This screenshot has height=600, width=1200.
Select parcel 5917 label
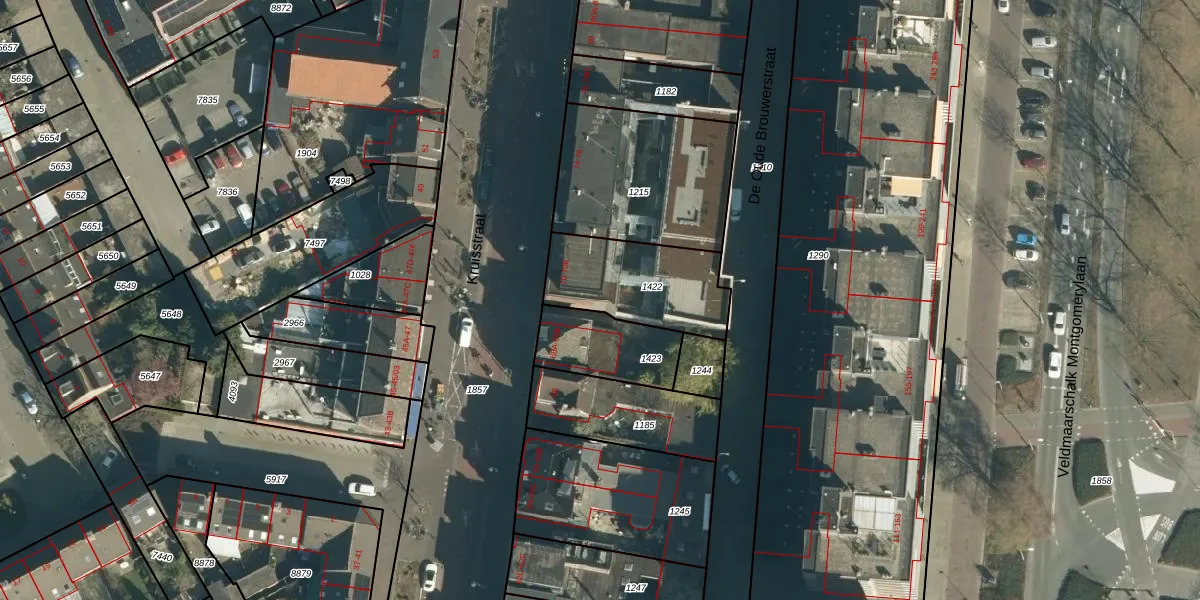pyautogui.click(x=276, y=479)
